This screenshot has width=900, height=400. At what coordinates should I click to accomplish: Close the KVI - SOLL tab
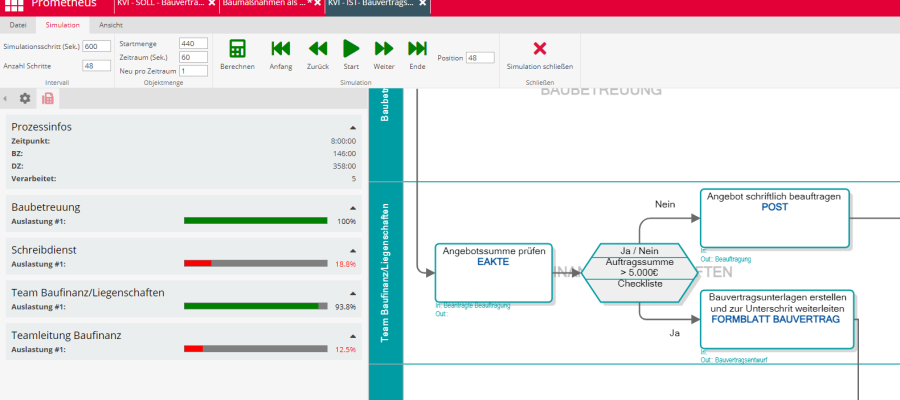[212, 3]
